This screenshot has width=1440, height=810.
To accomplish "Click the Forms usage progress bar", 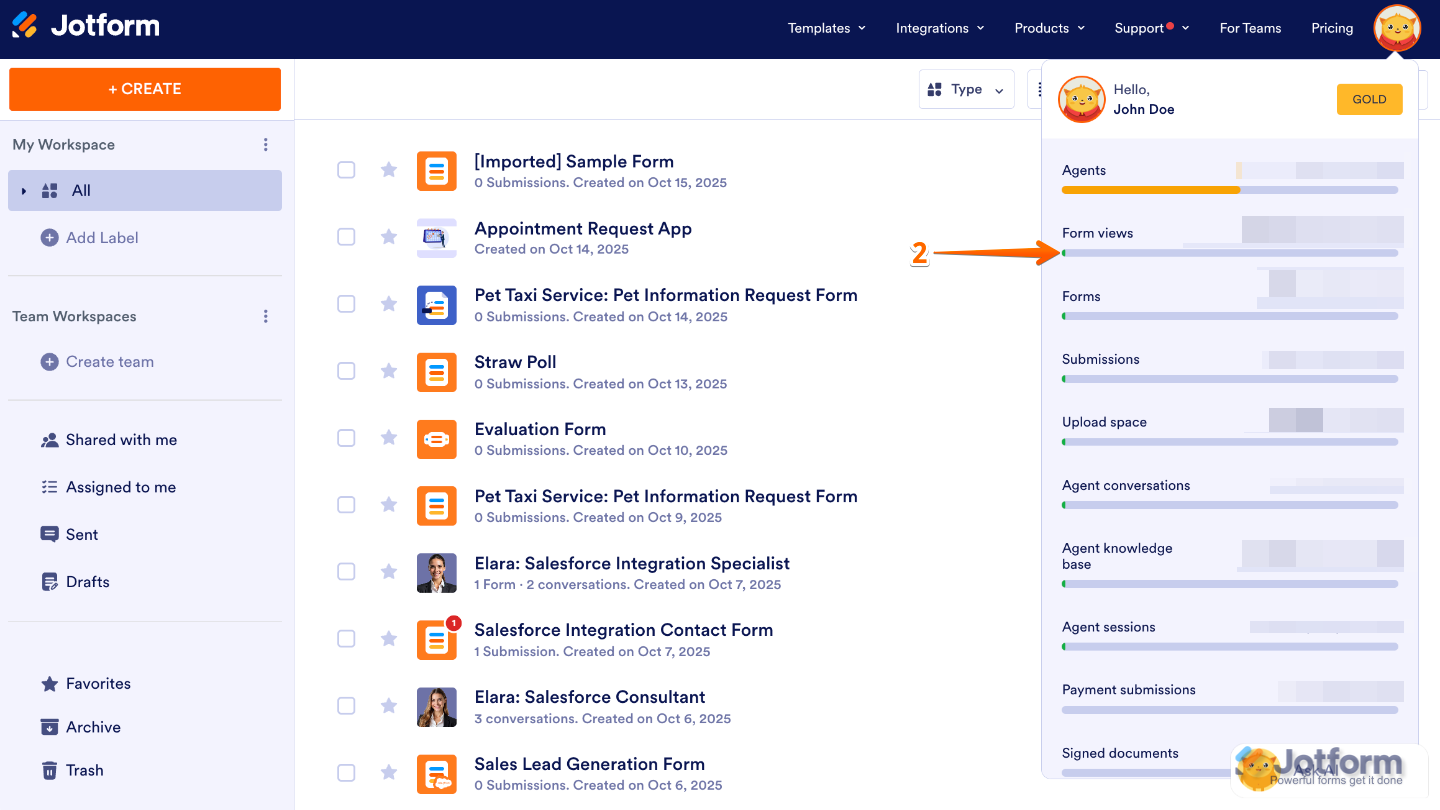I will (x=1230, y=316).
